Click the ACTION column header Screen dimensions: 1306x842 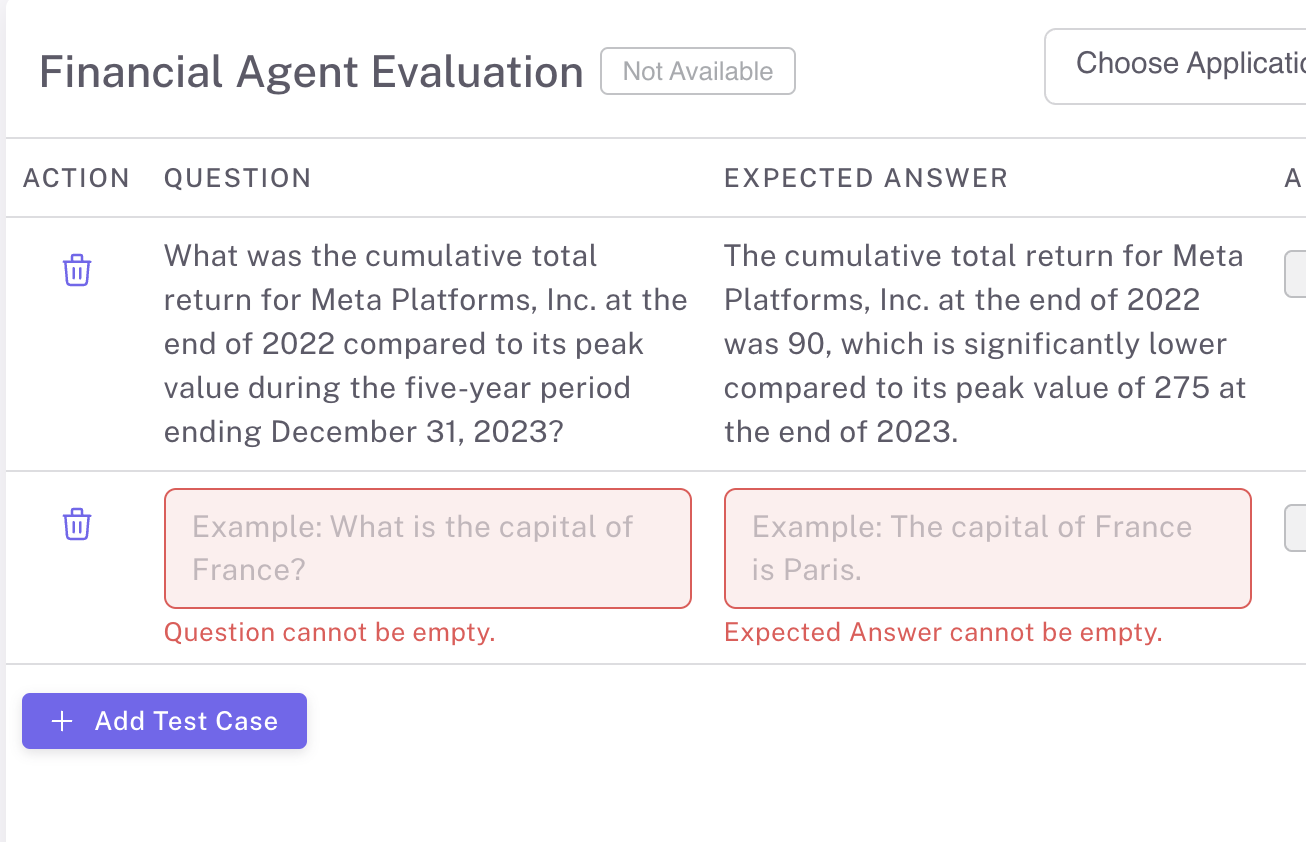[76, 178]
